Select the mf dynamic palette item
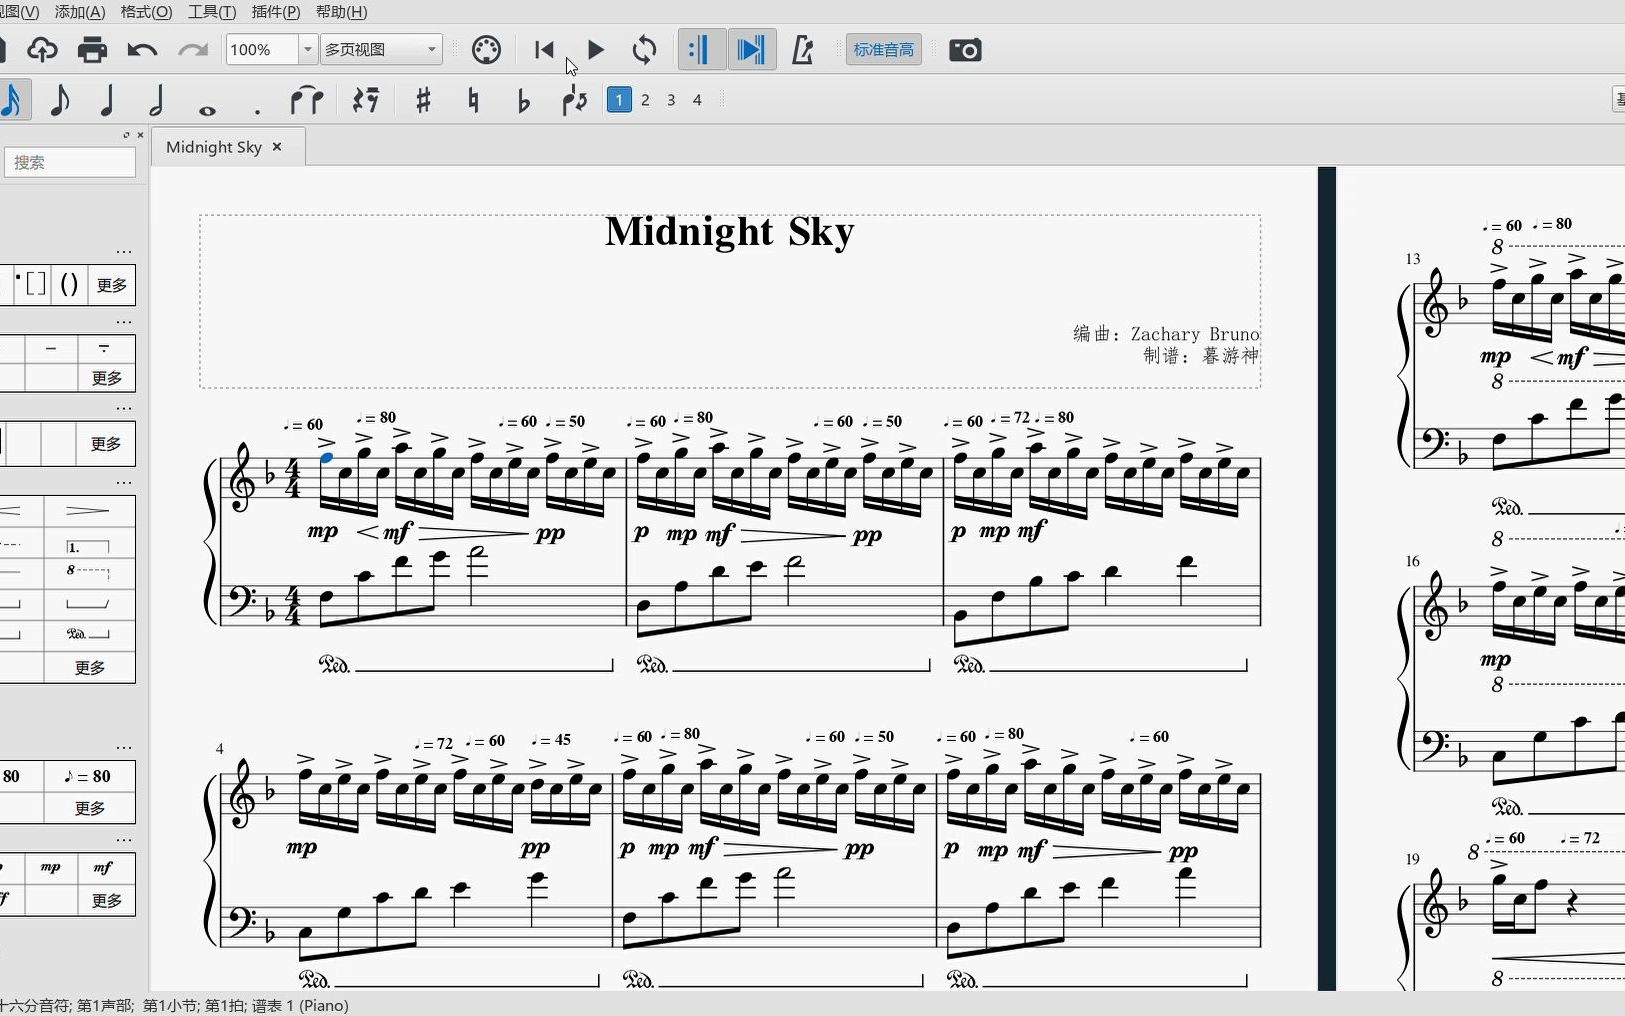Screen dimensions: 1625x1016 point(103,868)
